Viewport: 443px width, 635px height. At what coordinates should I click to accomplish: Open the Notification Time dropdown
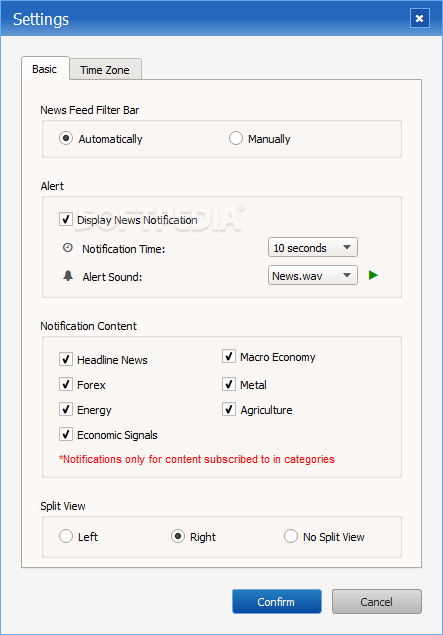(313, 247)
